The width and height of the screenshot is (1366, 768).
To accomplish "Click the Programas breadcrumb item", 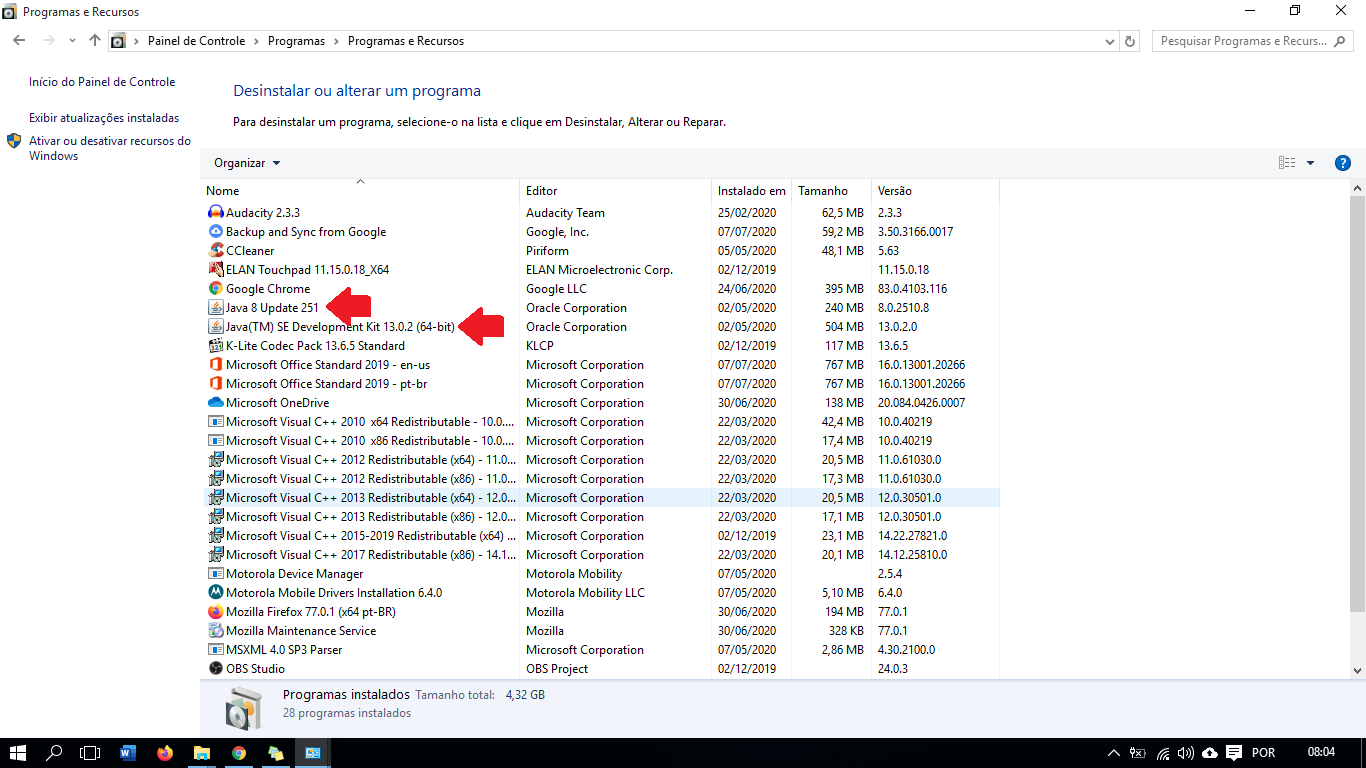I will pos(296,41).
